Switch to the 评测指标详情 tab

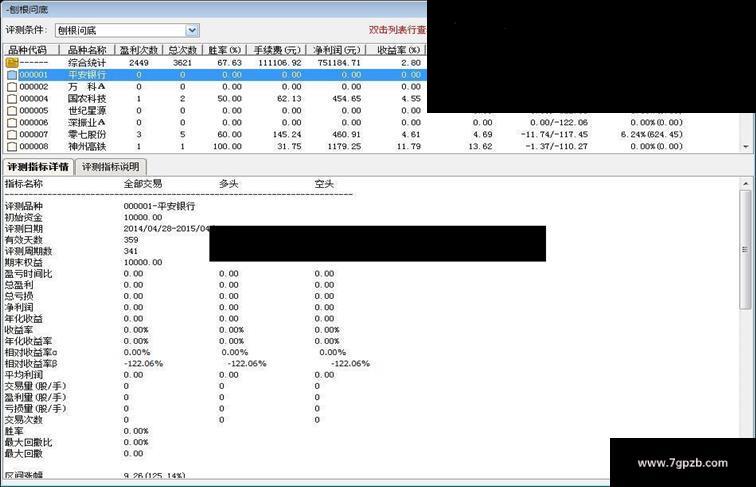38,167
